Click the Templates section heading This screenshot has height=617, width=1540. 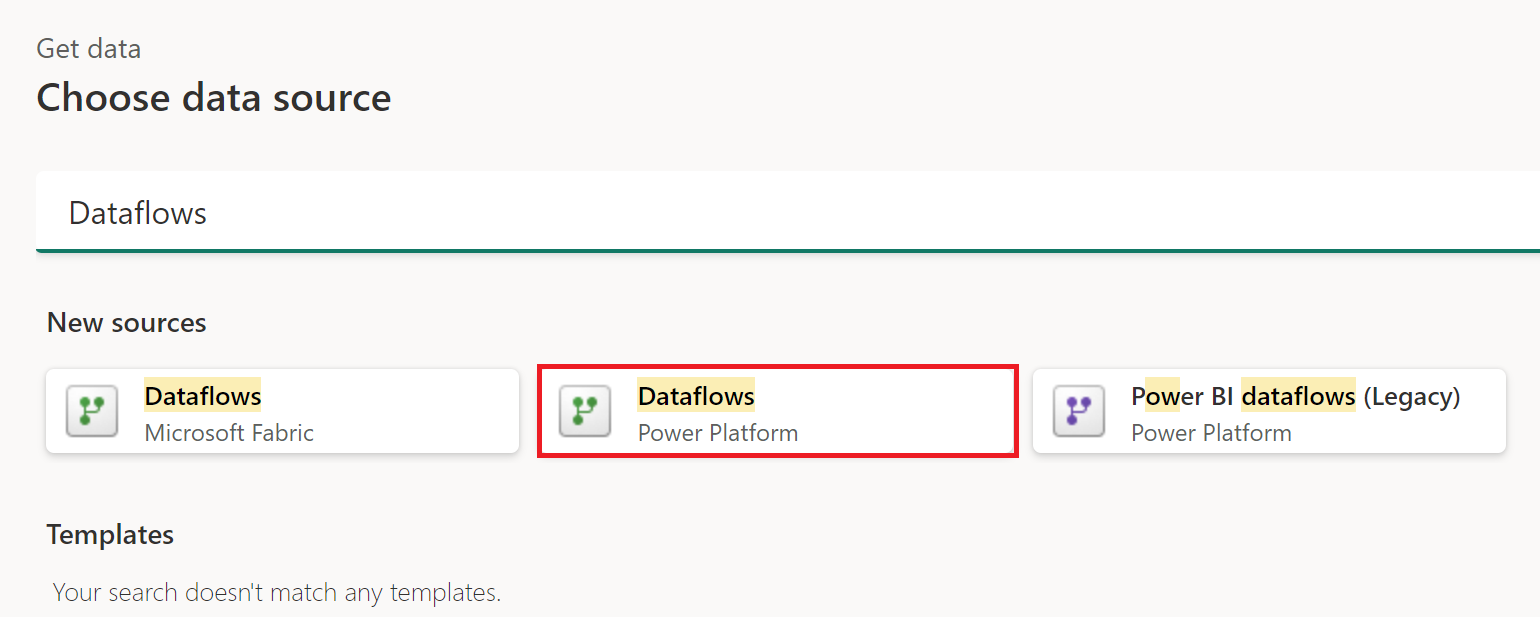point(110,534)
